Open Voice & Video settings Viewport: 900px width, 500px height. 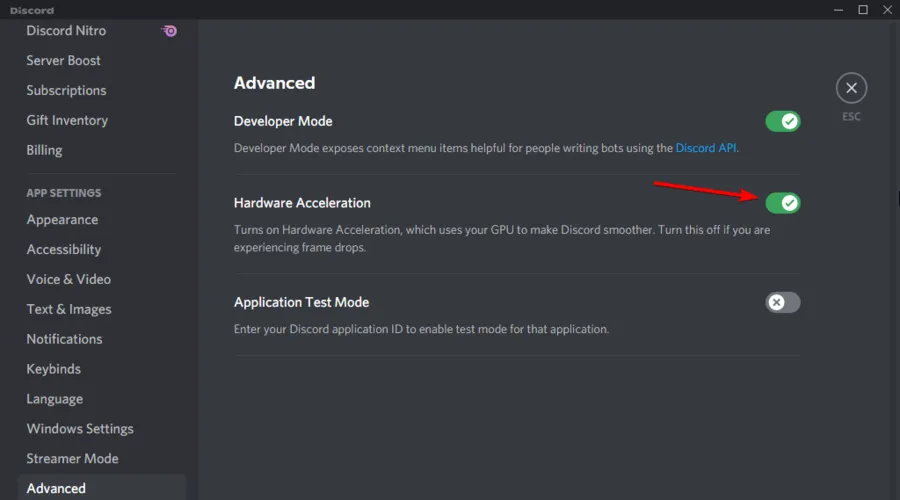[x=69, y=279]
